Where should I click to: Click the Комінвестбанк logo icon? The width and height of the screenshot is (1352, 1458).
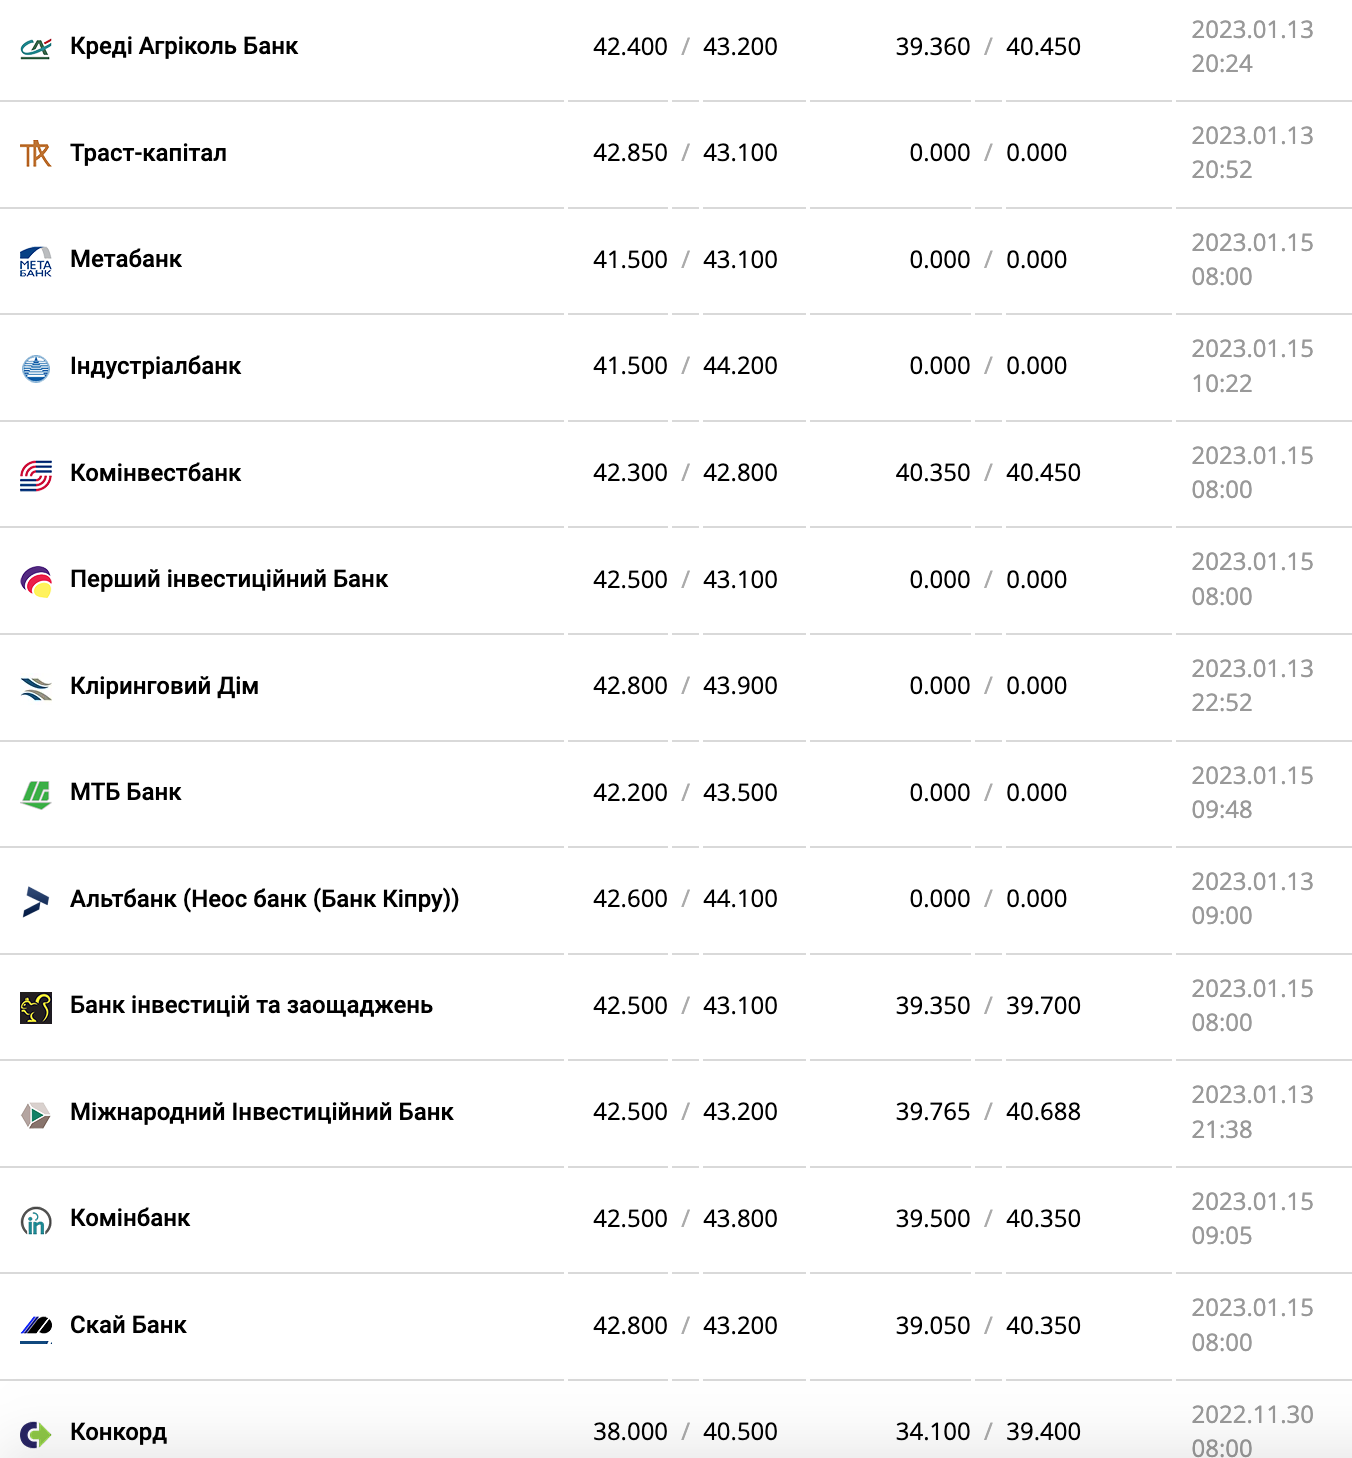pos(36,475)
